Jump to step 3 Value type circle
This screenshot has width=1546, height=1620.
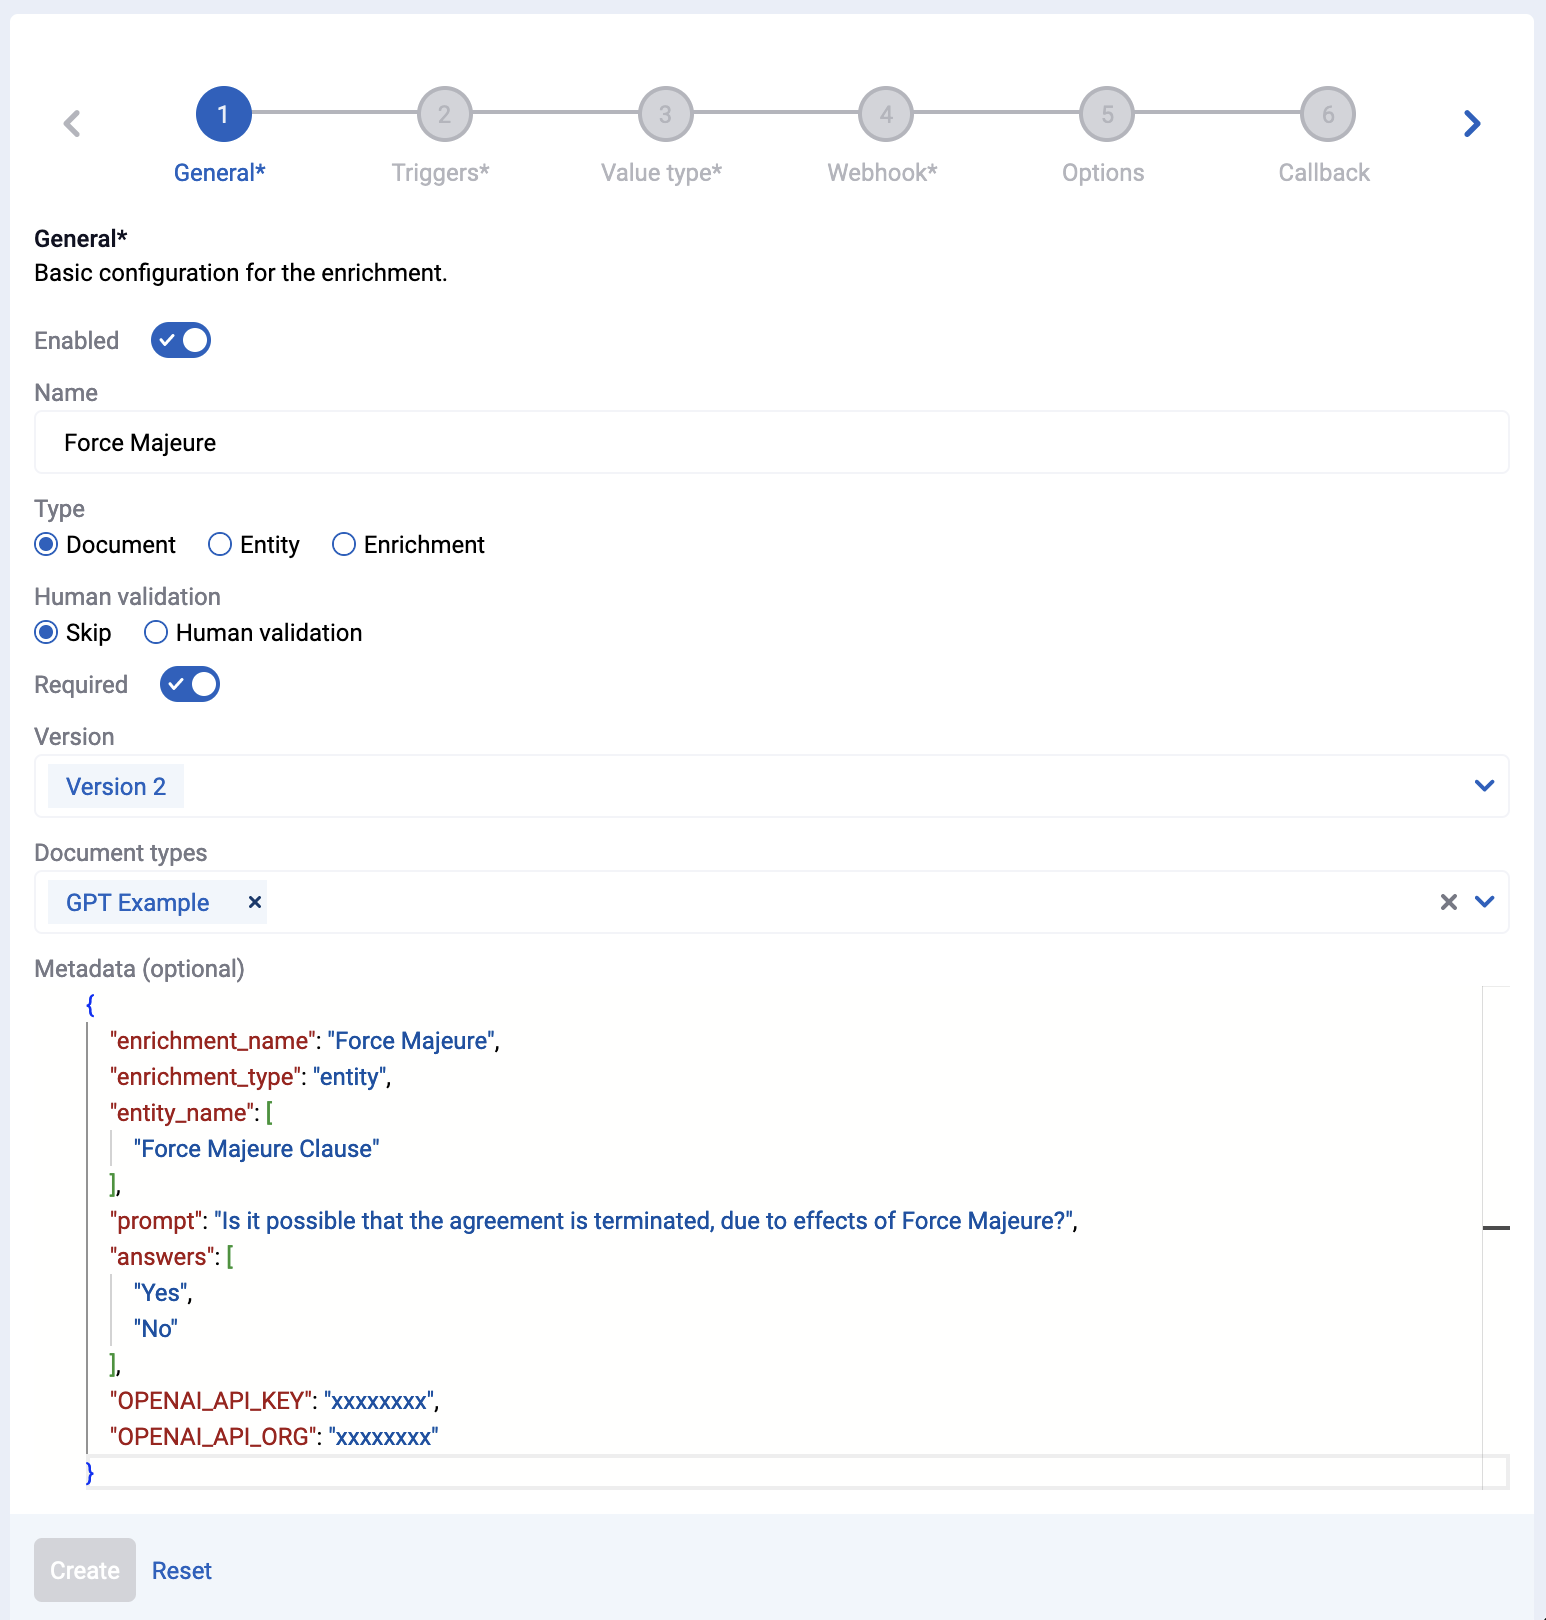pos(665,115)
